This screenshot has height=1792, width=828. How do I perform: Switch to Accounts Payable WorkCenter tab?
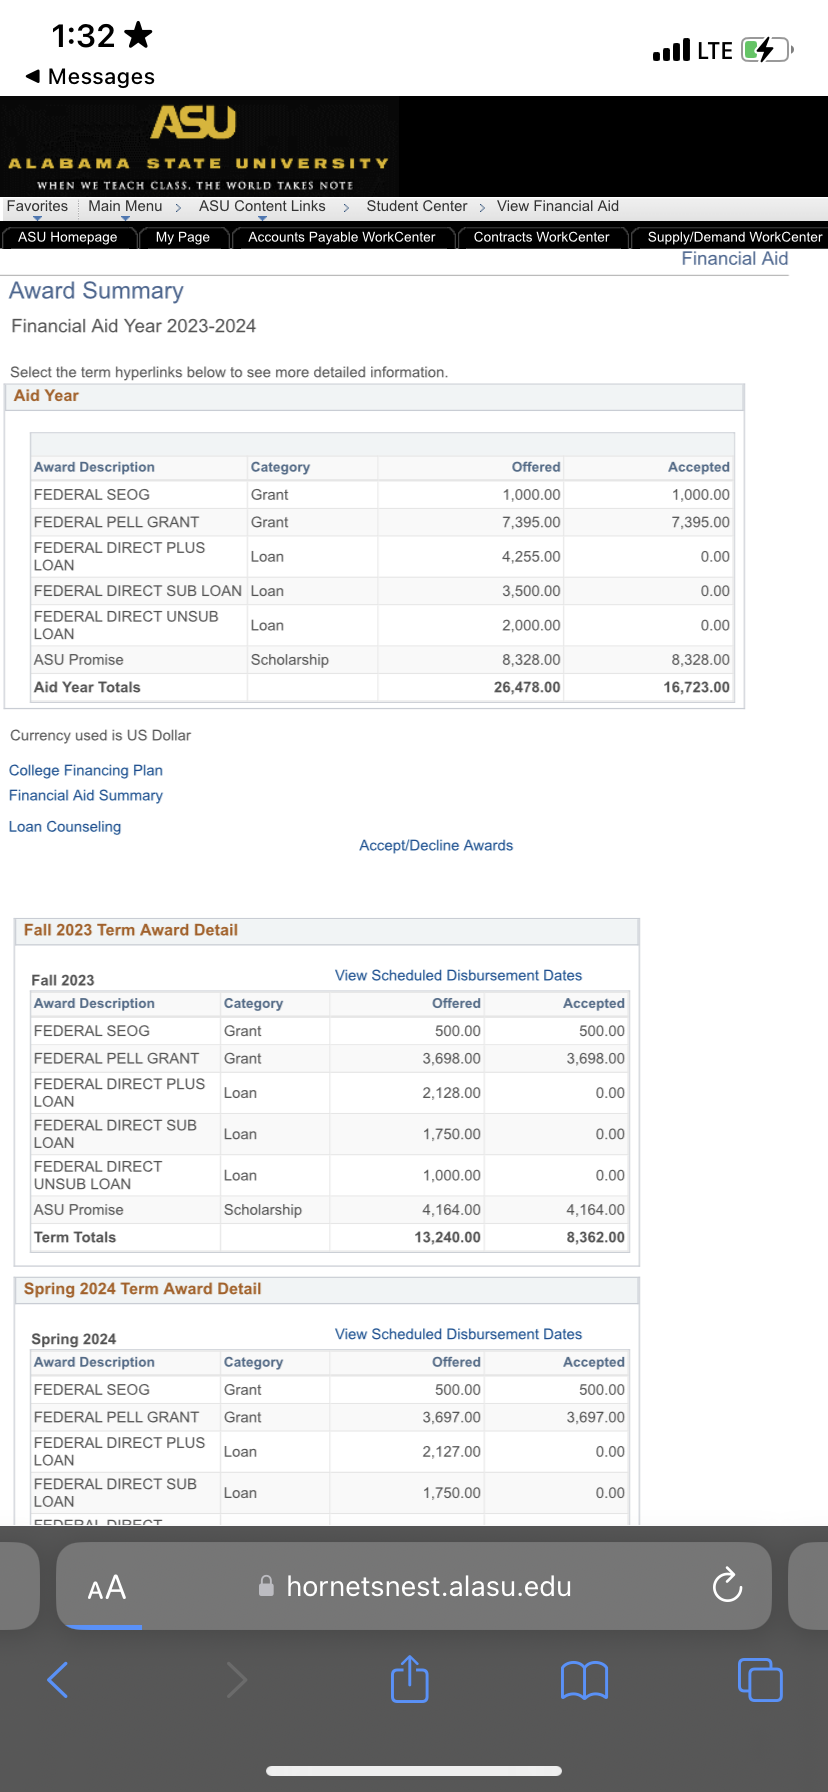click(x=342, y=237)
